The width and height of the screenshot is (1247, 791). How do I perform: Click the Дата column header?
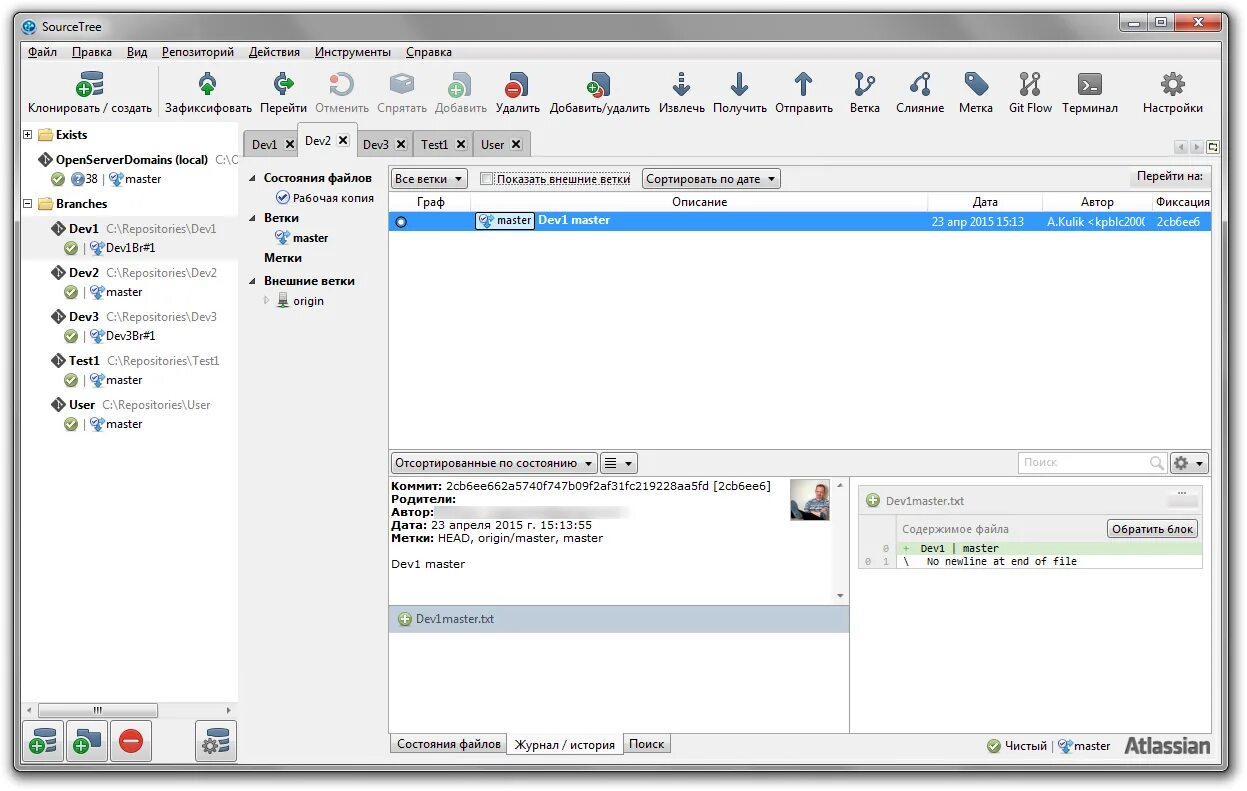point(985,202)
